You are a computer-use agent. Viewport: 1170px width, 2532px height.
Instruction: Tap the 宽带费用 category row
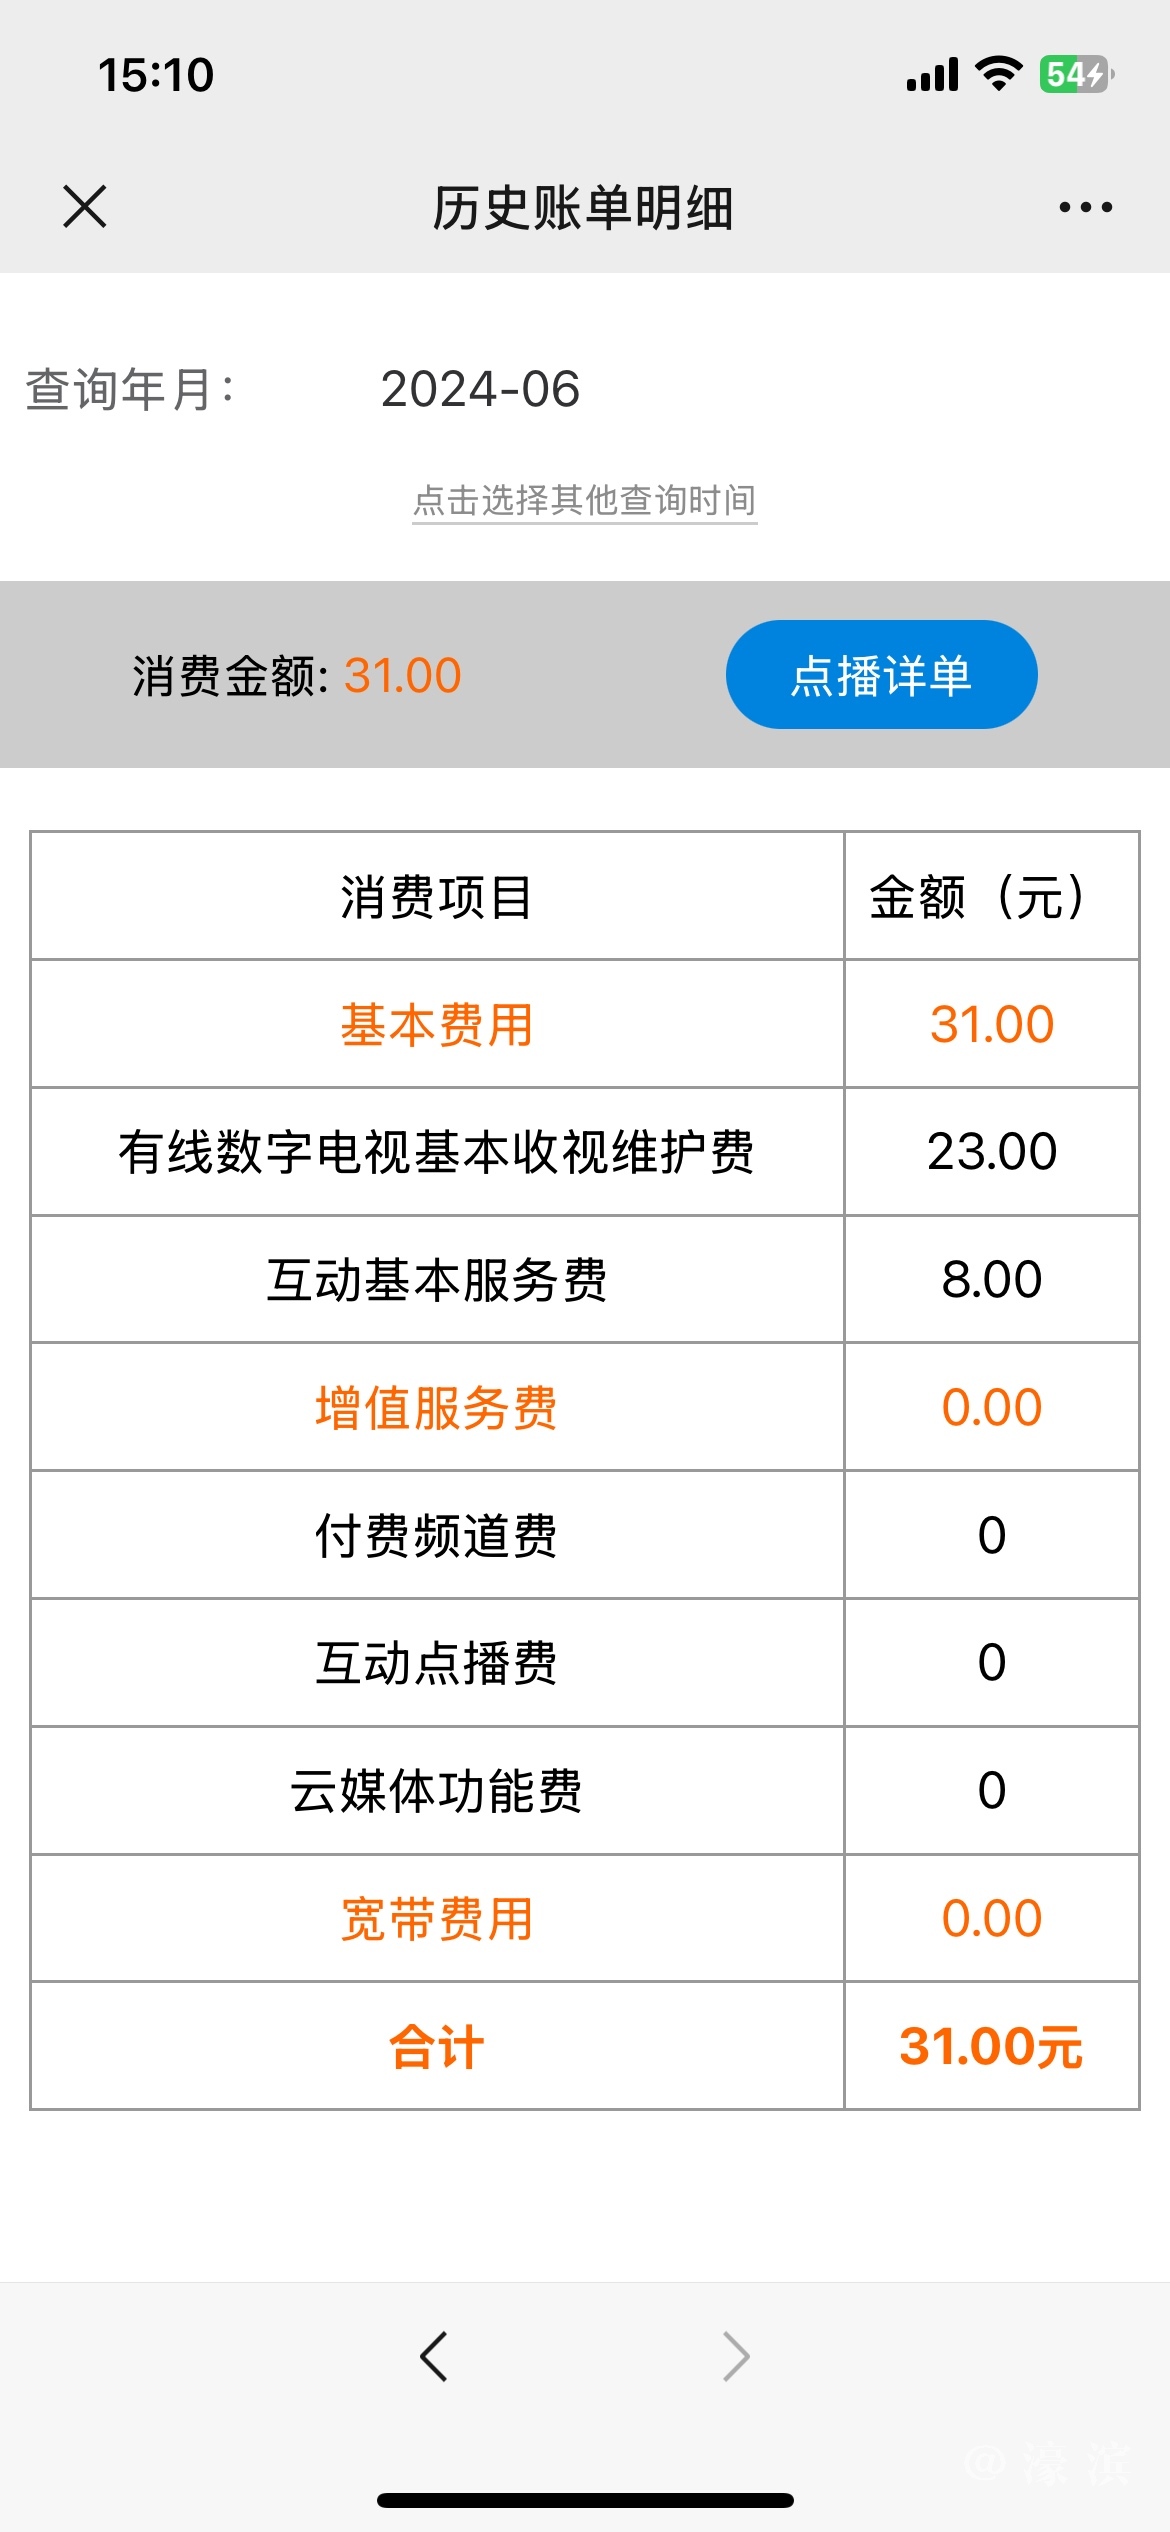click(437, 1919)
